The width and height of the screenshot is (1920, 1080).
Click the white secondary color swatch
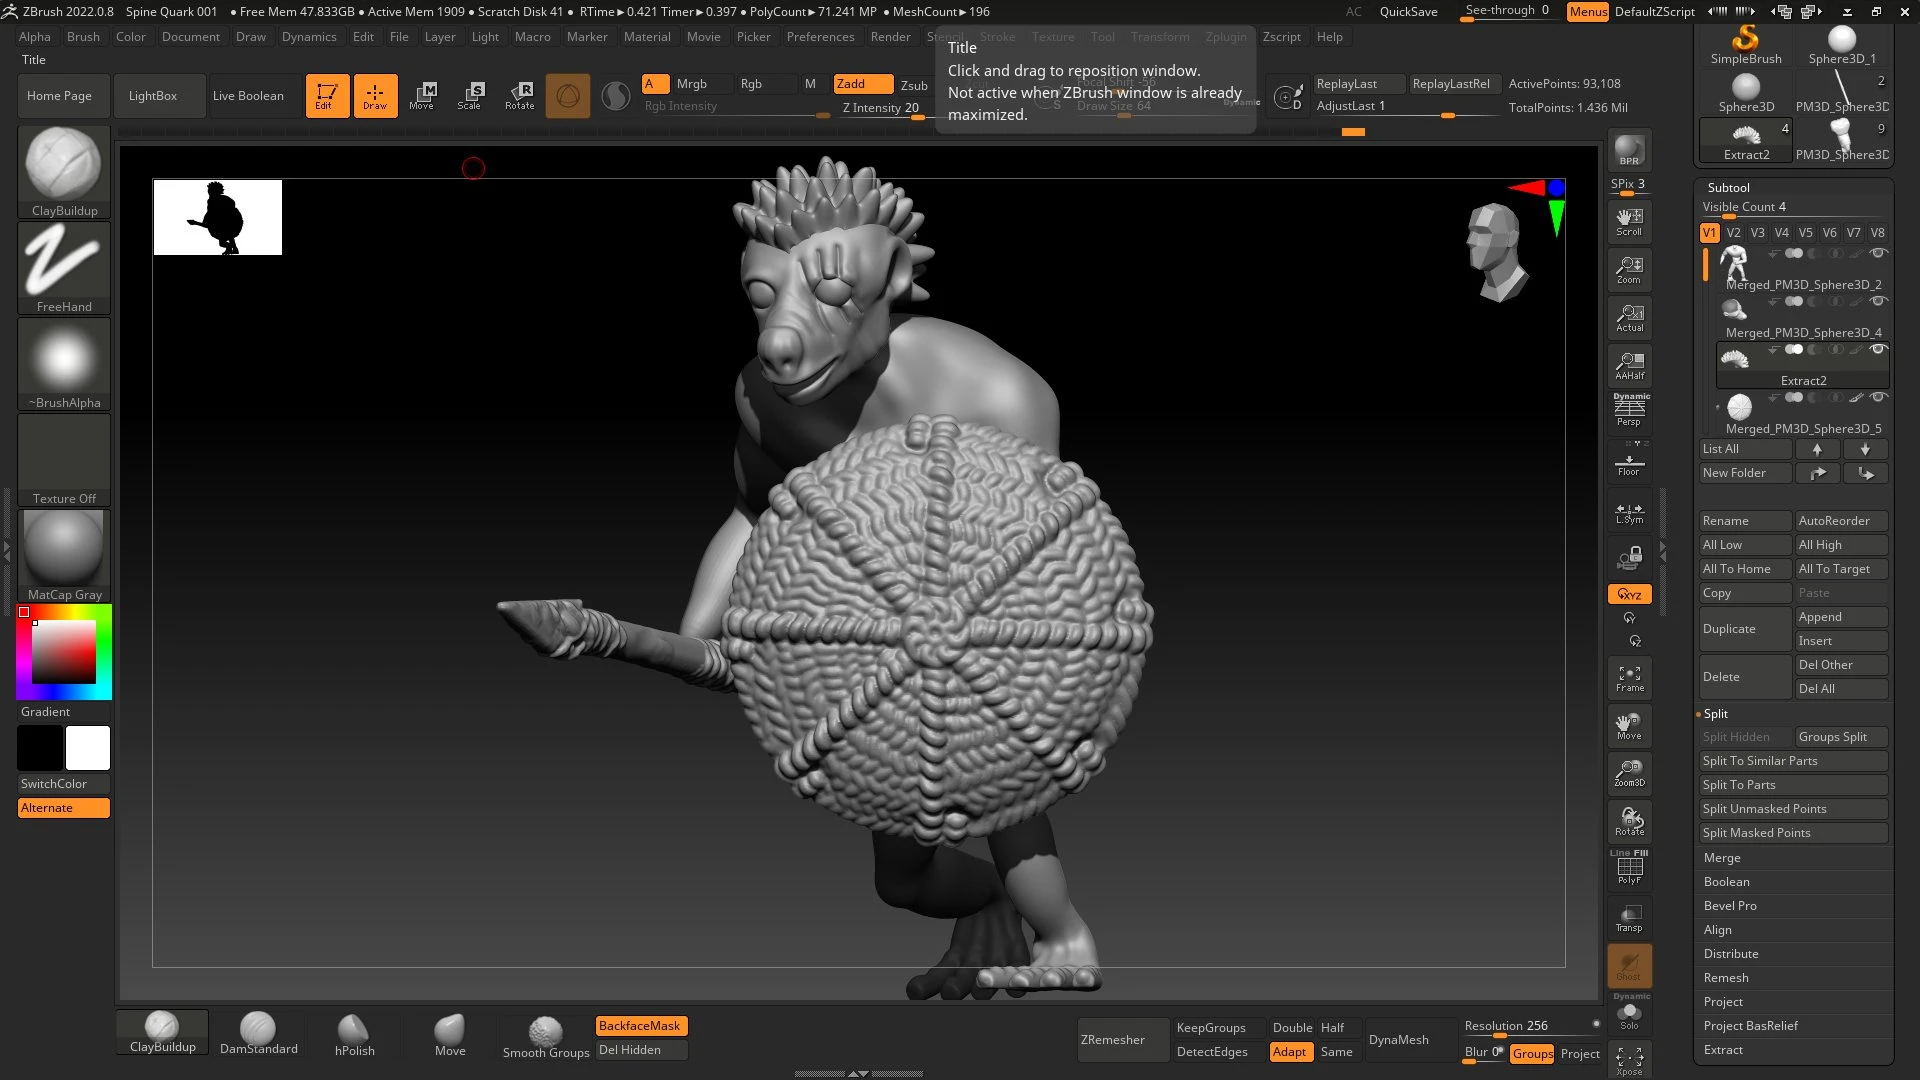pos(88,748)
